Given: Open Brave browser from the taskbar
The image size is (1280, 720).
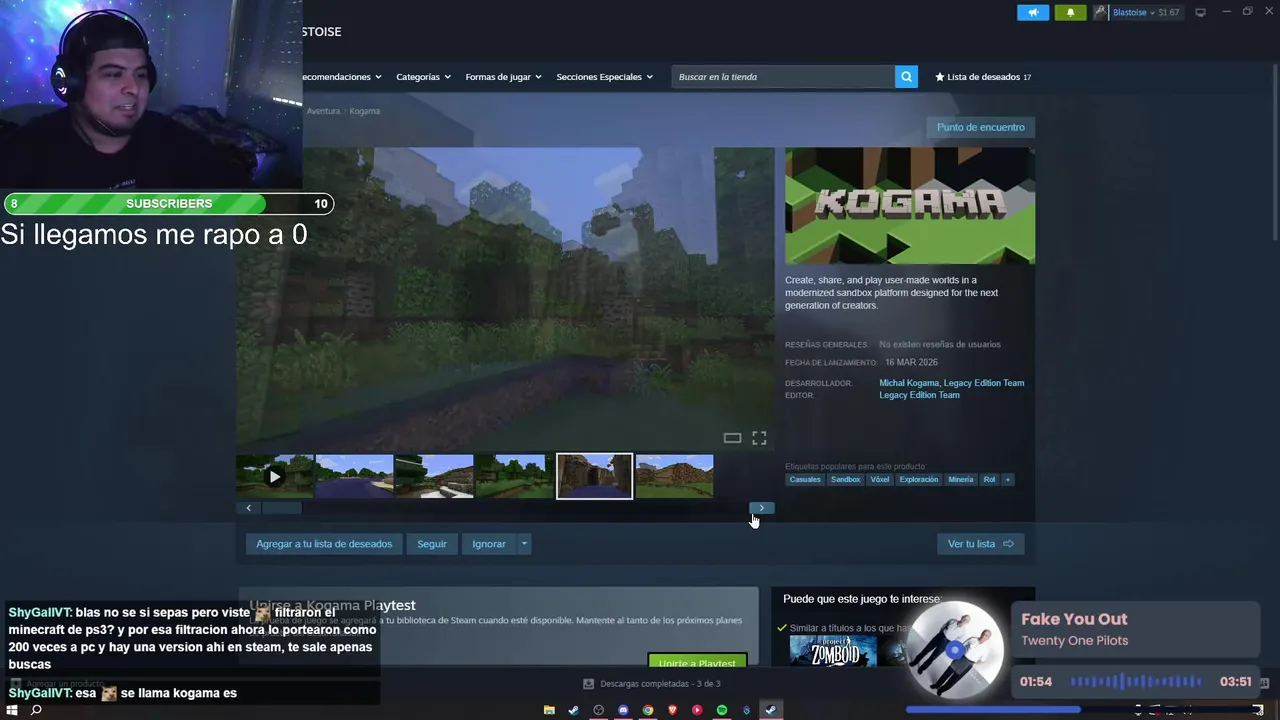Looking at the screenshot, I should point(672,710).
